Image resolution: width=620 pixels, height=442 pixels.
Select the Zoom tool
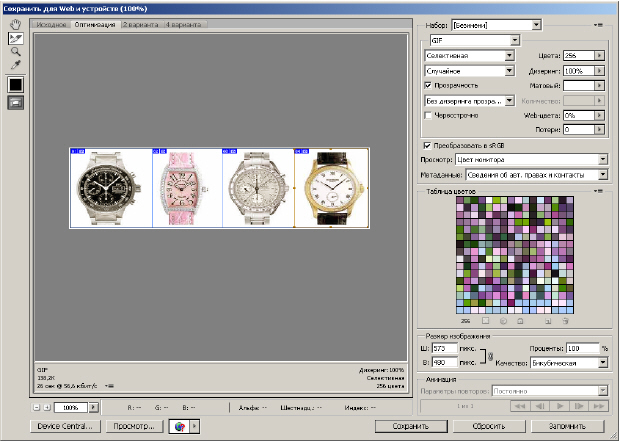(16, 51)
